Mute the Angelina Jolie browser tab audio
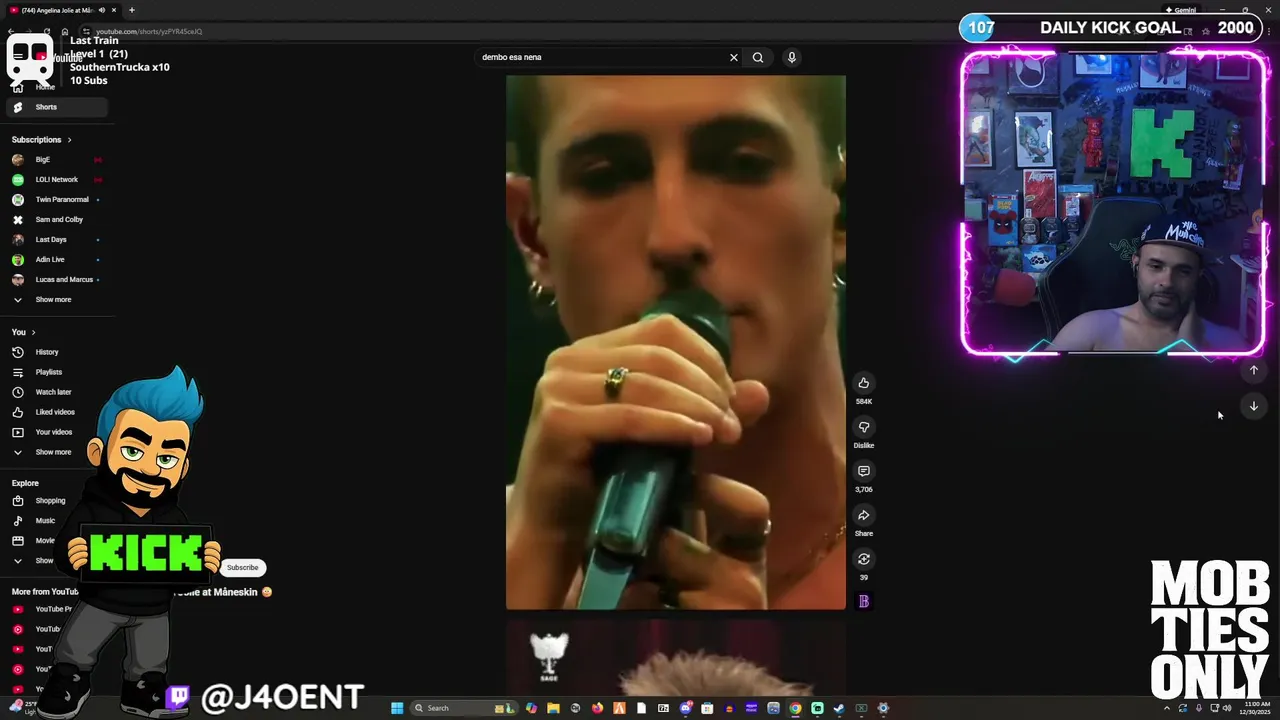The image size is (1280, 720). [102, 10]
